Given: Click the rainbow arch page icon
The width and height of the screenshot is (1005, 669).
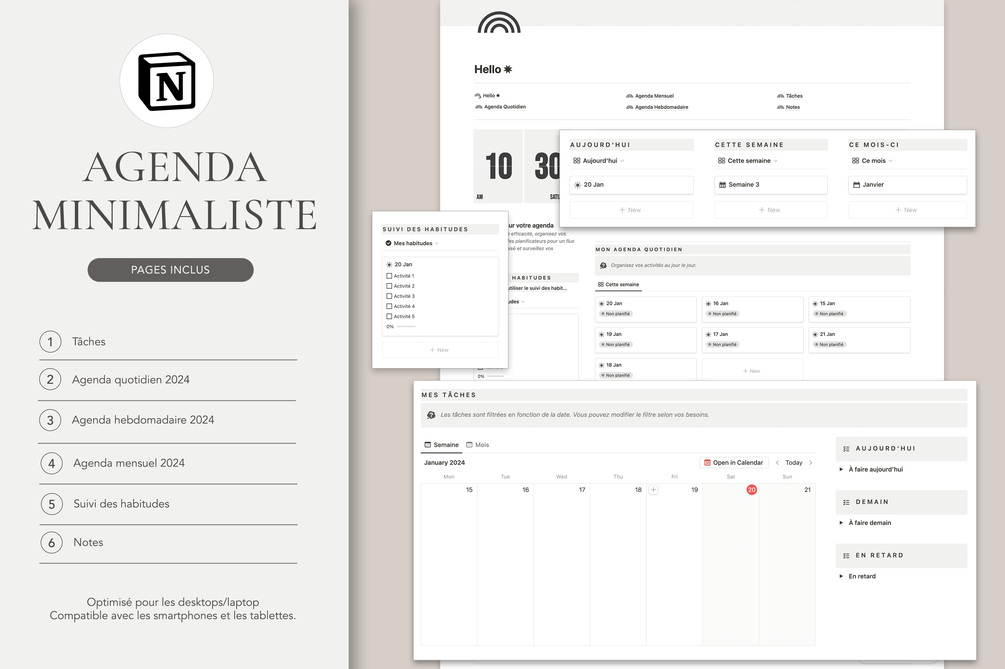Looking at the screenshot, I should (x=499, y=22).
